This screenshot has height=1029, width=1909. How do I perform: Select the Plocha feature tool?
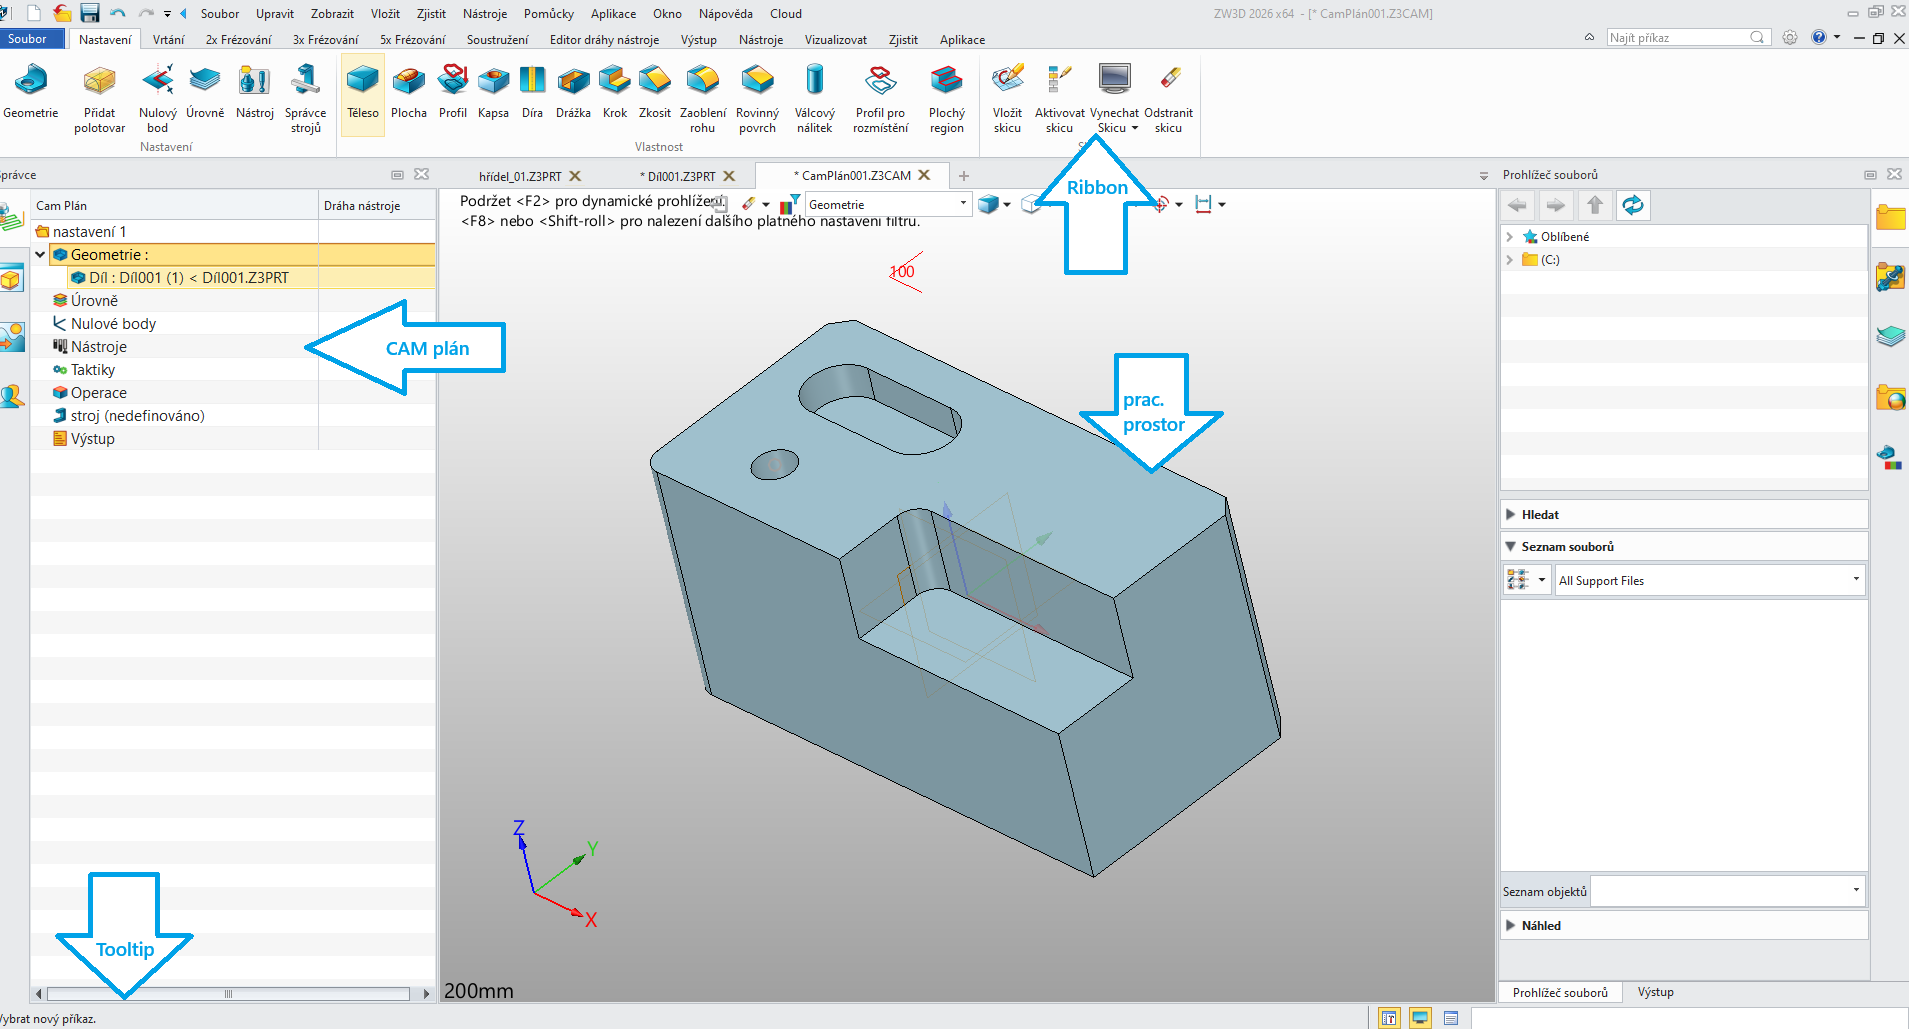409,92
